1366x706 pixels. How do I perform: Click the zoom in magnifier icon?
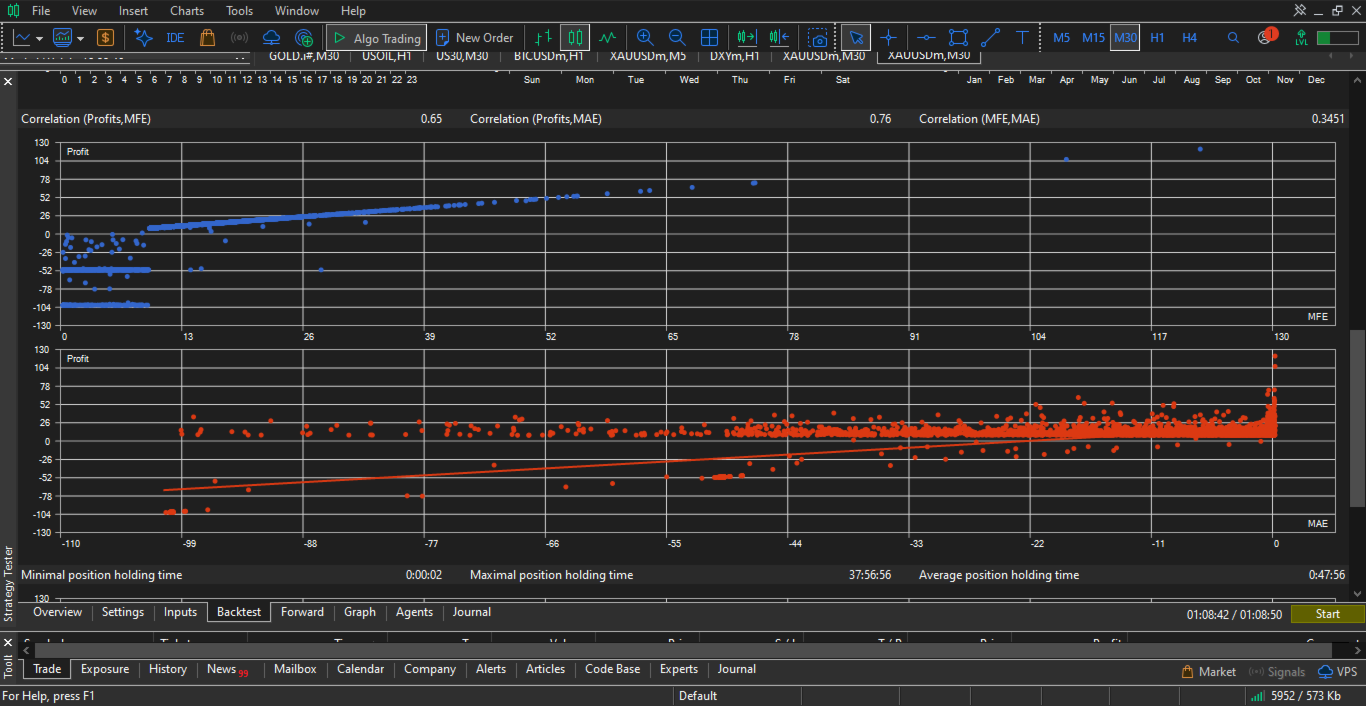645,38
